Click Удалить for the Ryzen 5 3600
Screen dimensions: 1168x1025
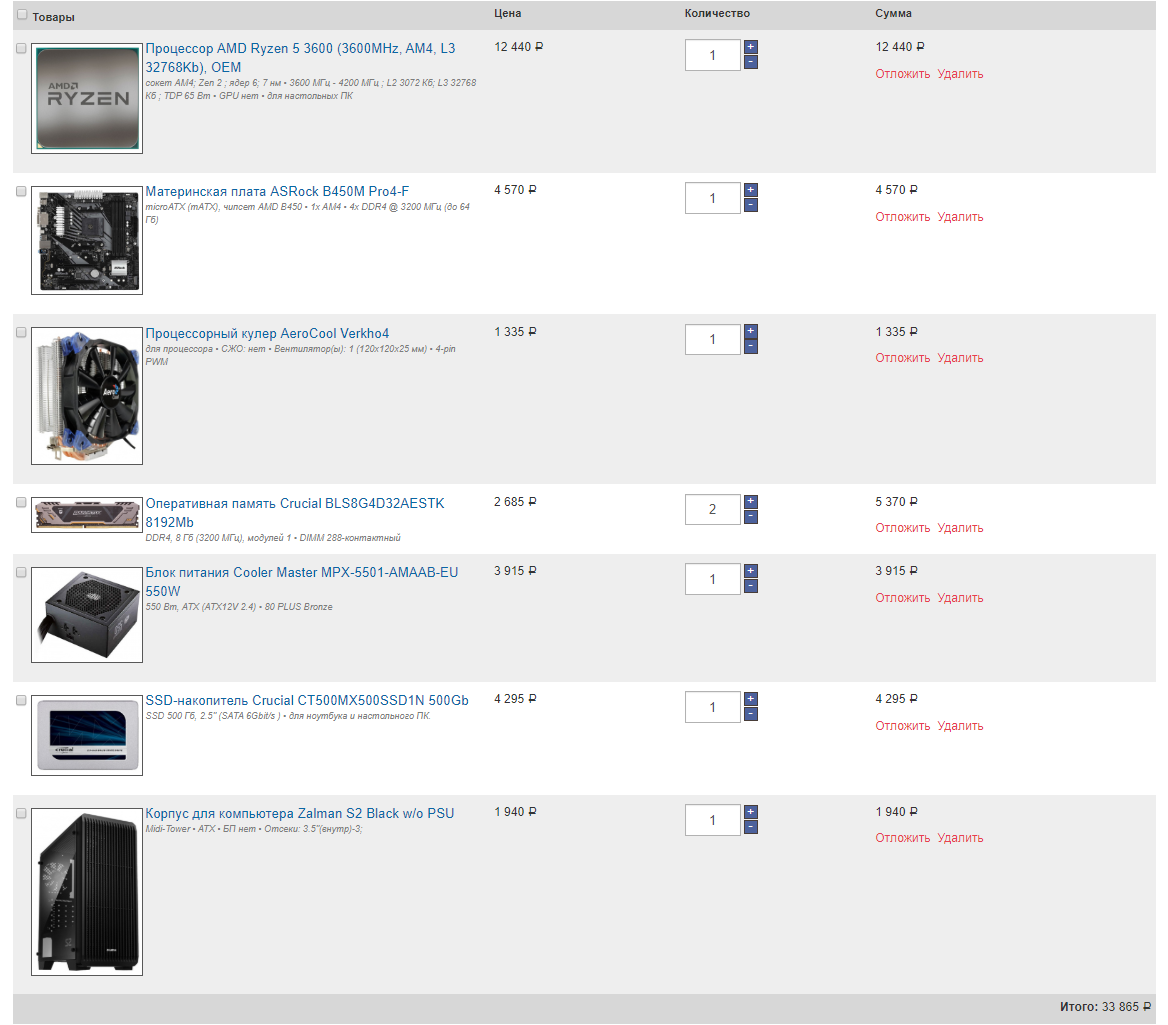pyautogui.click(x=960, y=74)
